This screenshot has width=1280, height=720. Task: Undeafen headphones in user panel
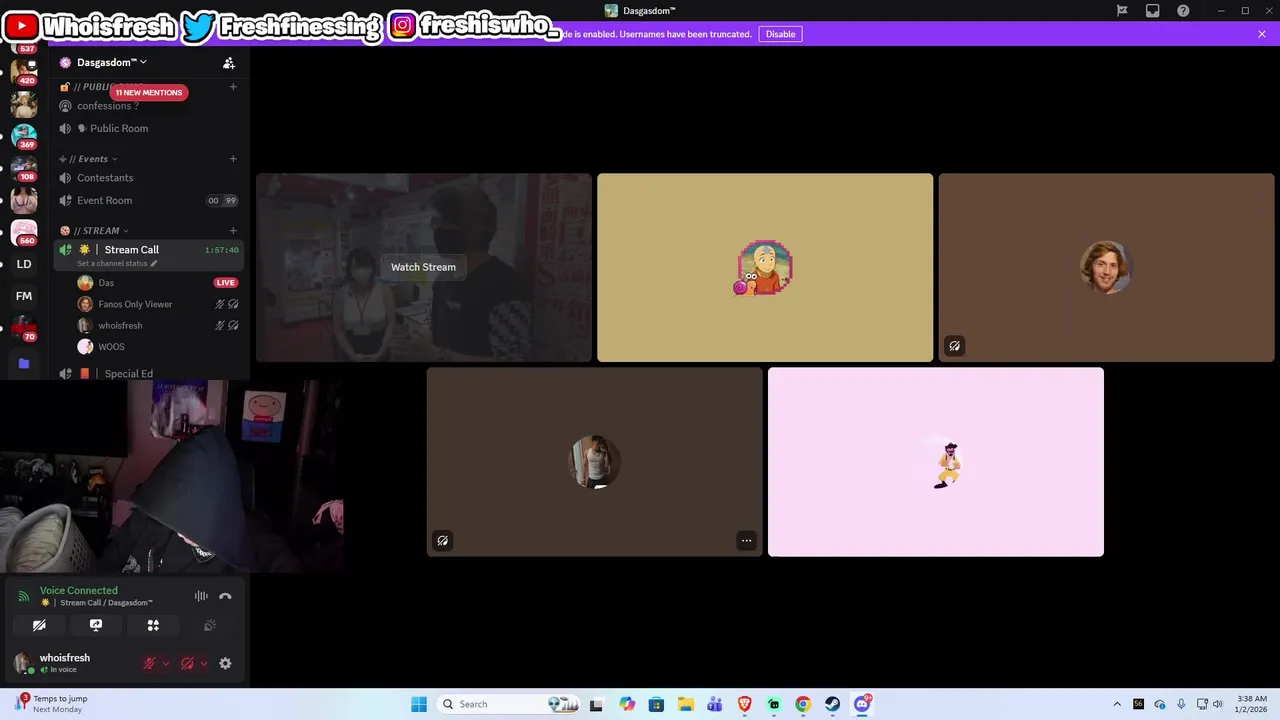187,663
